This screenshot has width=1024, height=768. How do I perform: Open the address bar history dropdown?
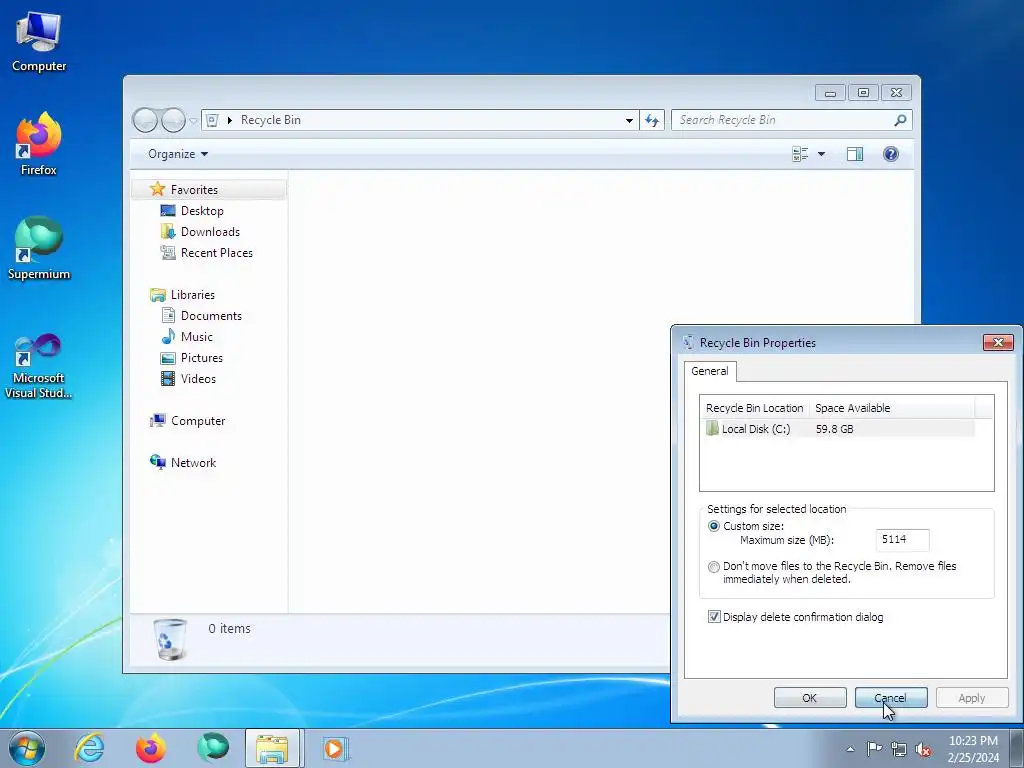click(x=629, y=120)
